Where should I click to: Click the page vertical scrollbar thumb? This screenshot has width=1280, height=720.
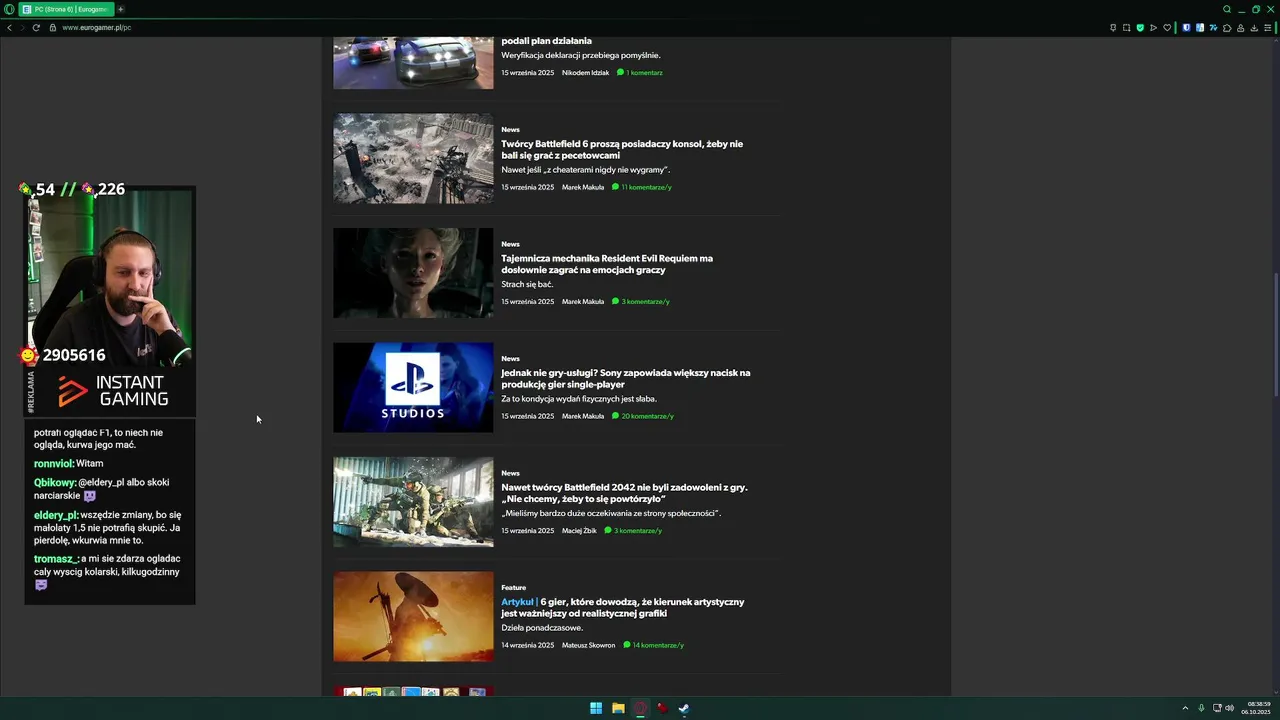click(x=1275, y=337)
